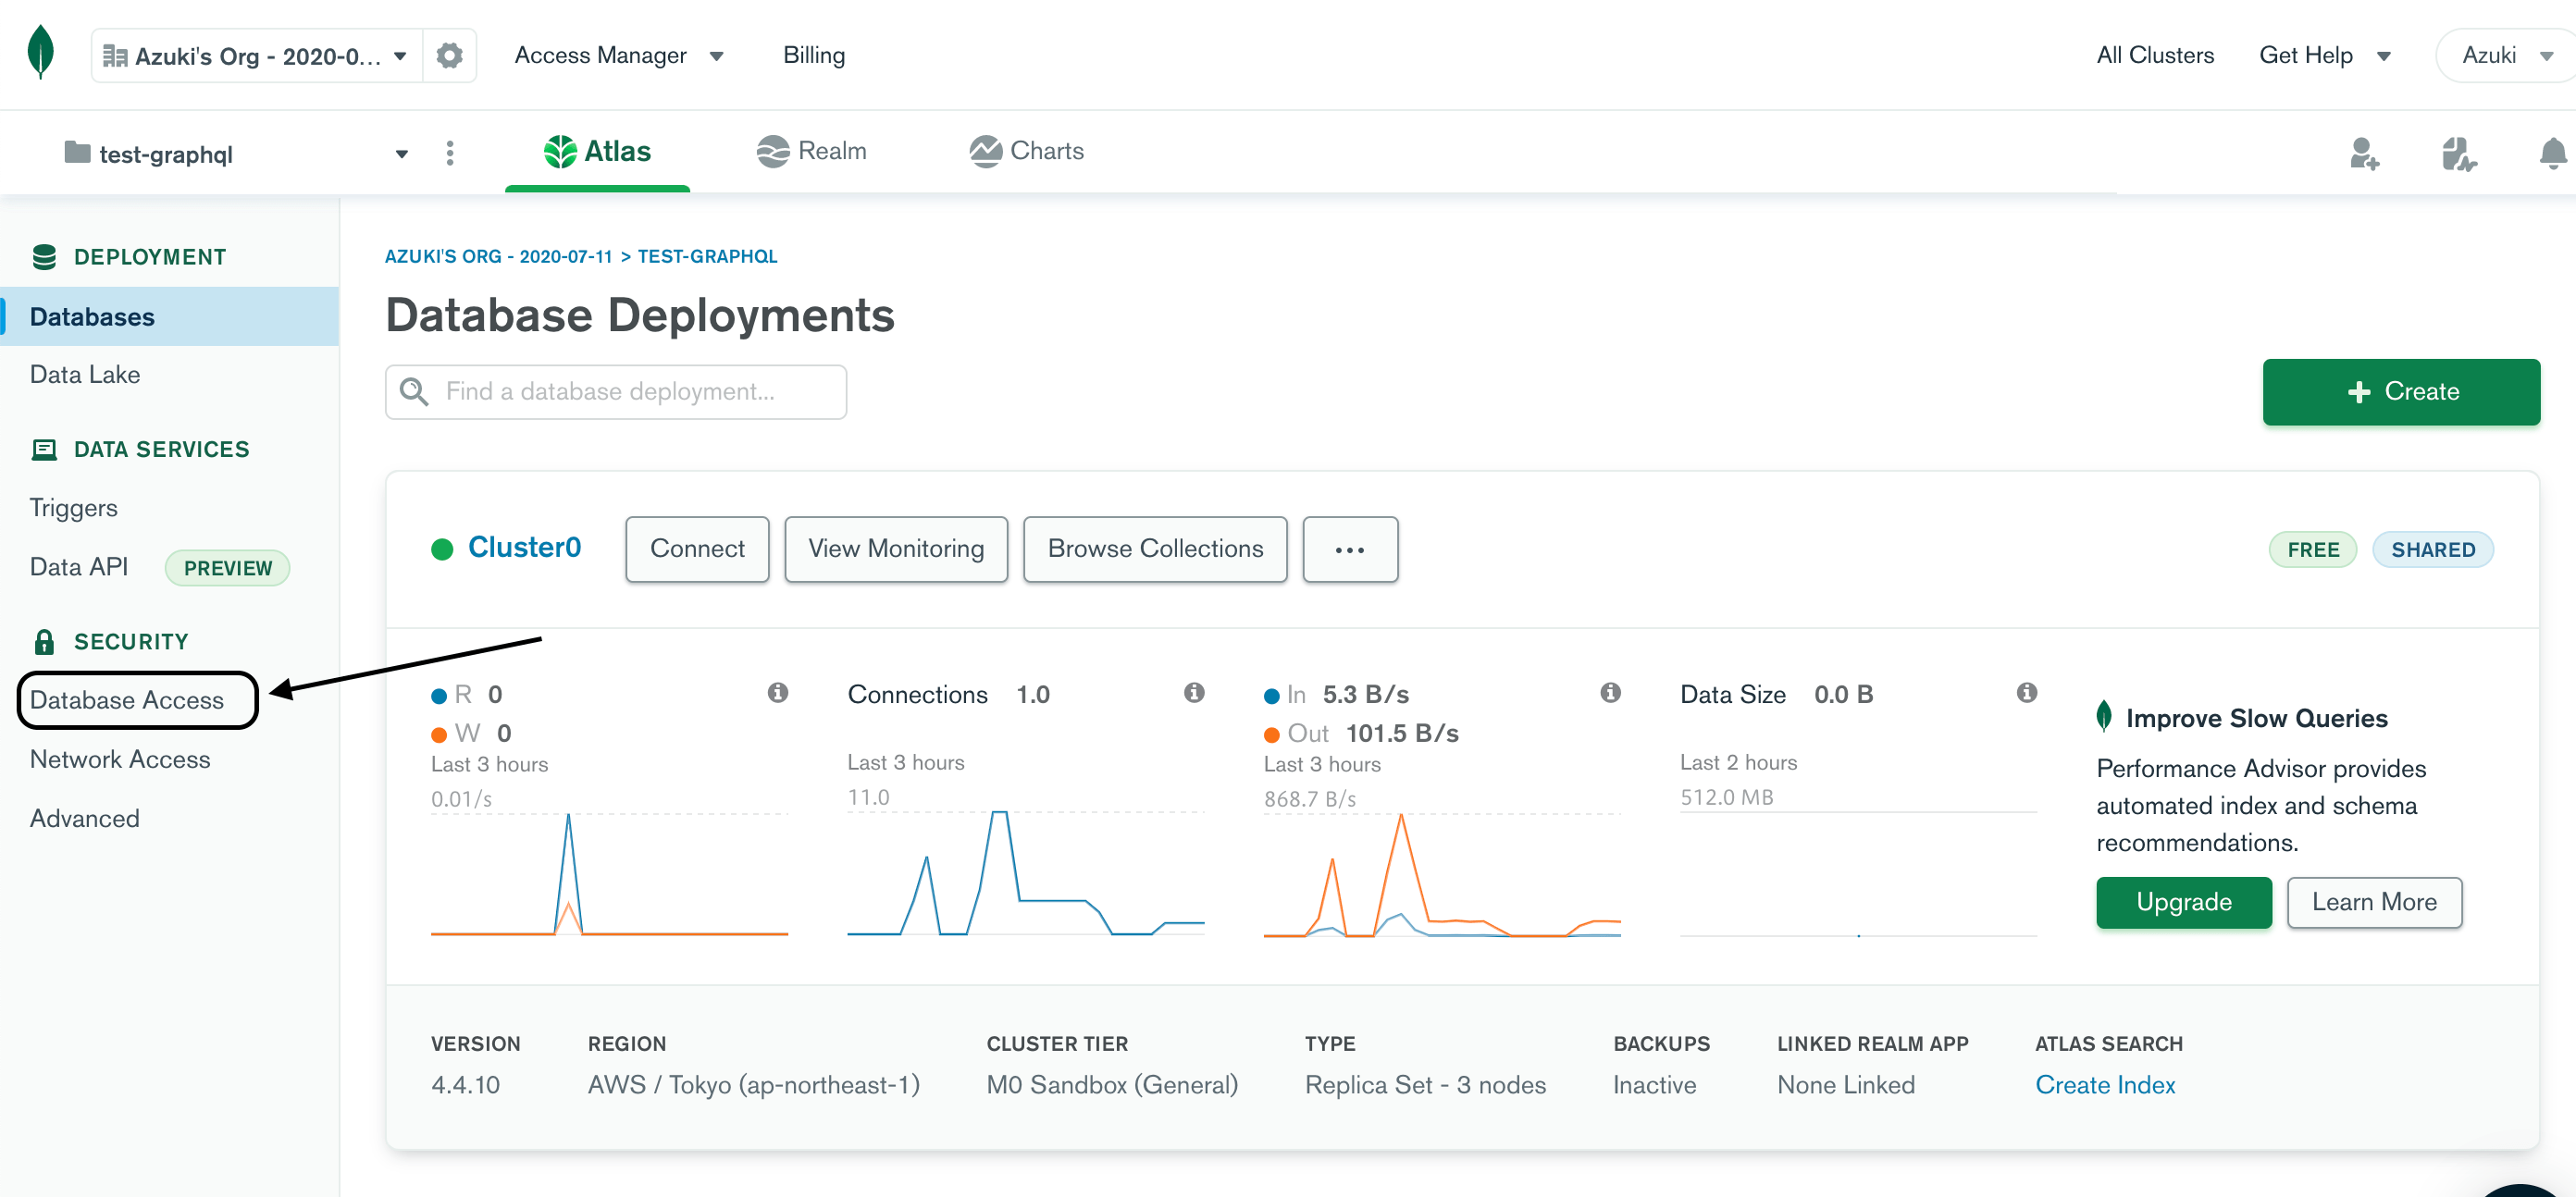Viewport: 2576px width, 1197px height.
Task: Click the network In/Out line chart
Action: coord(1442,873)
